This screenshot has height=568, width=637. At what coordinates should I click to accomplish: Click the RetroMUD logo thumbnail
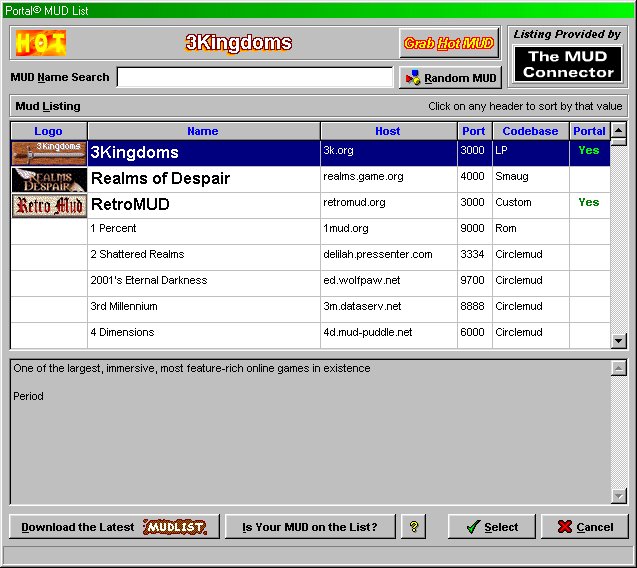[49, 206]
